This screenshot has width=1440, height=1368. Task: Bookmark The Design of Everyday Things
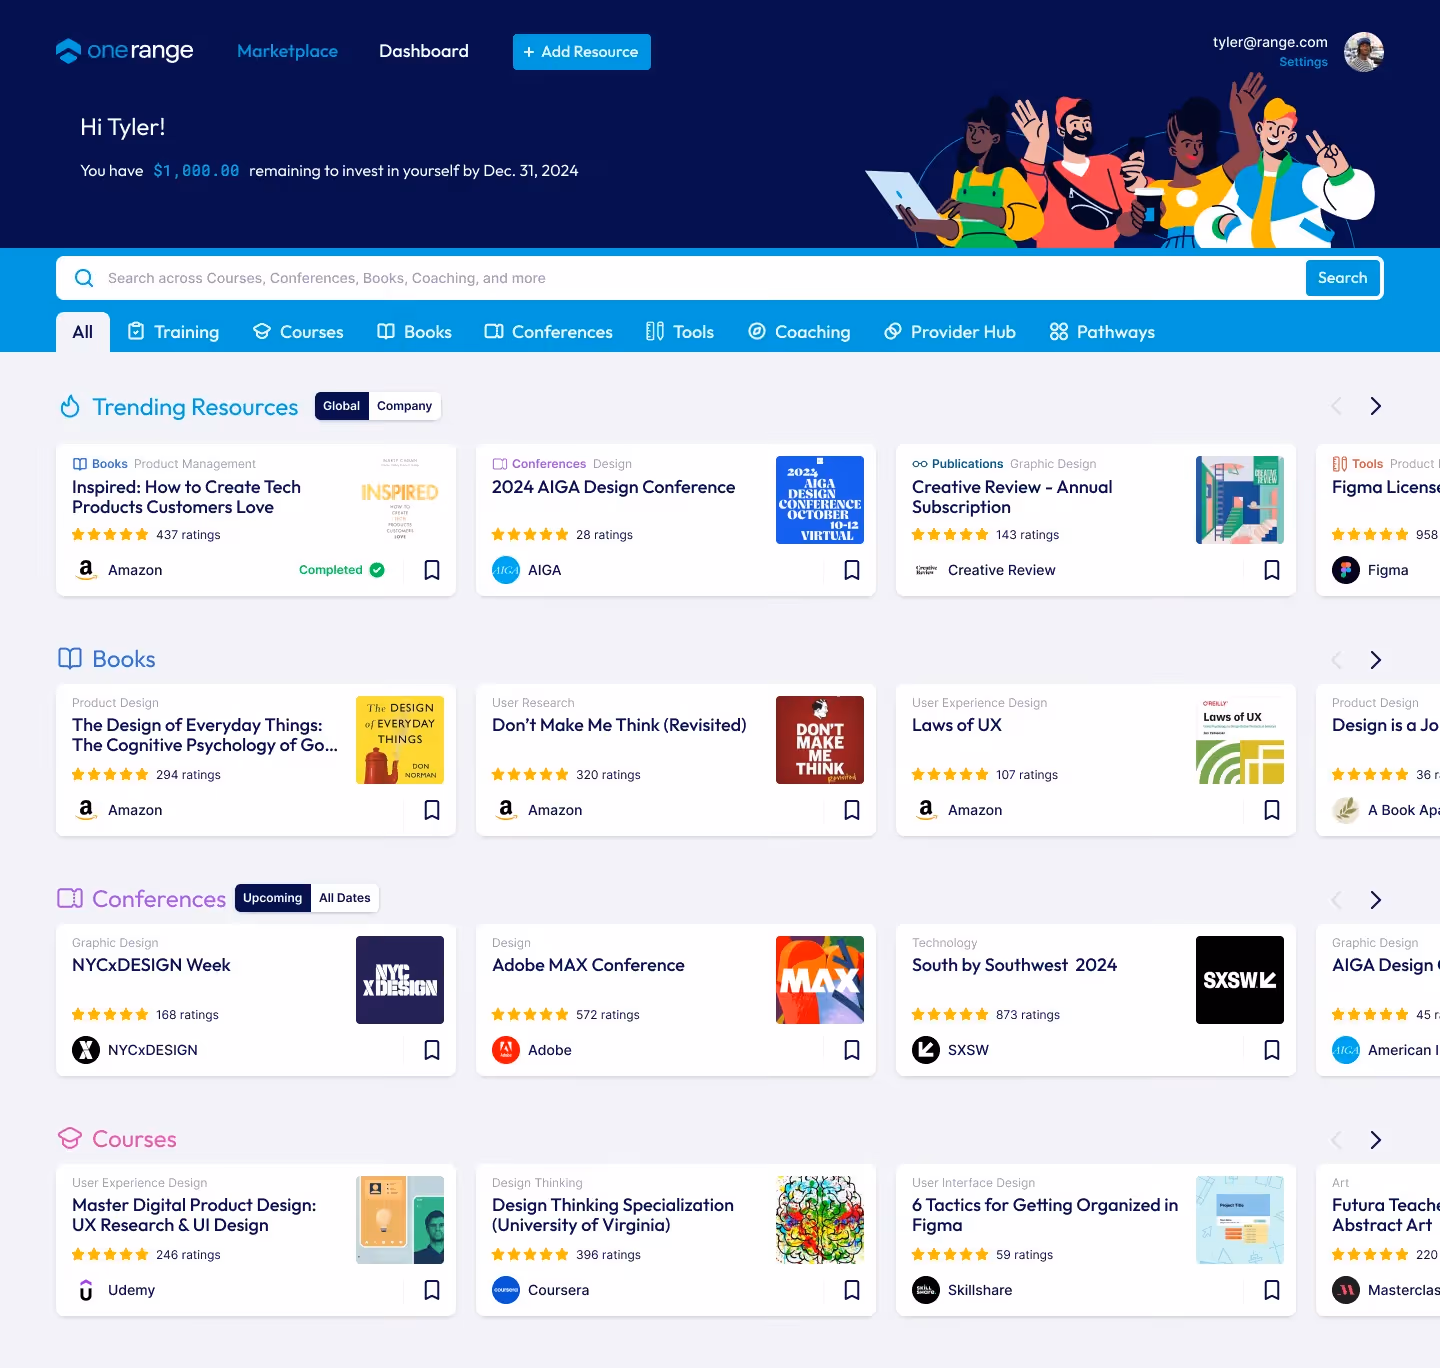[432, 810]
